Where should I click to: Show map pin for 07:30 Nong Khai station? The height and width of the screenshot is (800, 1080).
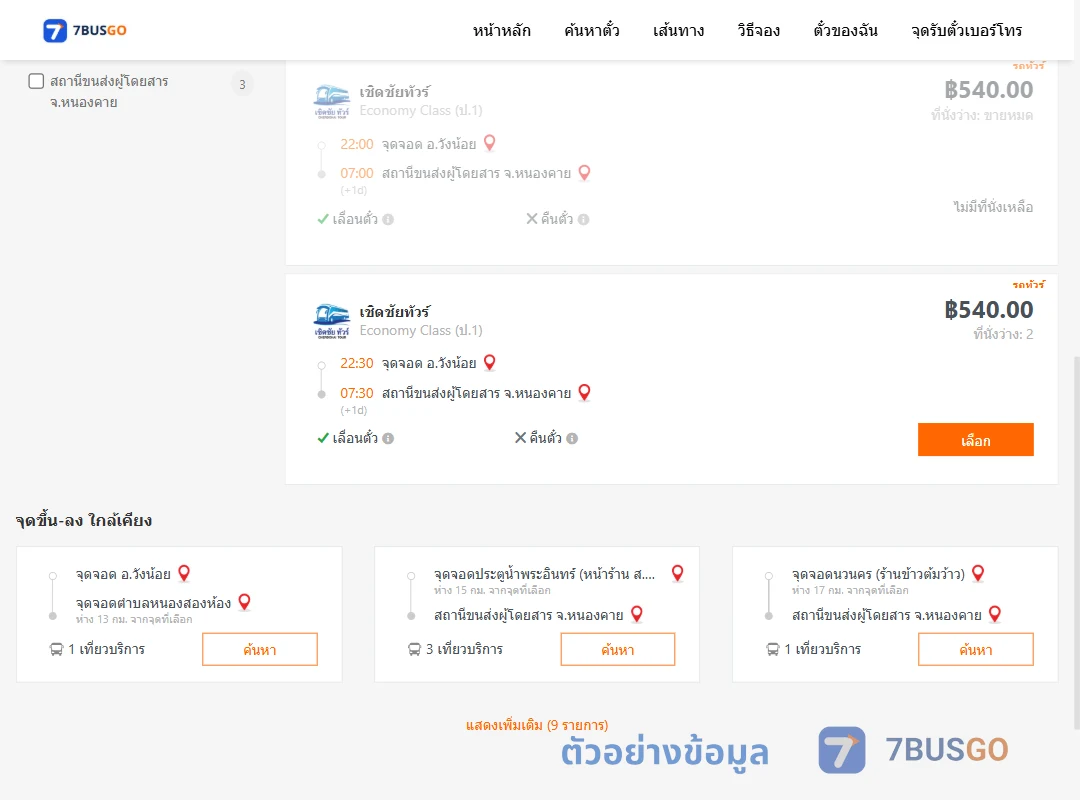584,392
